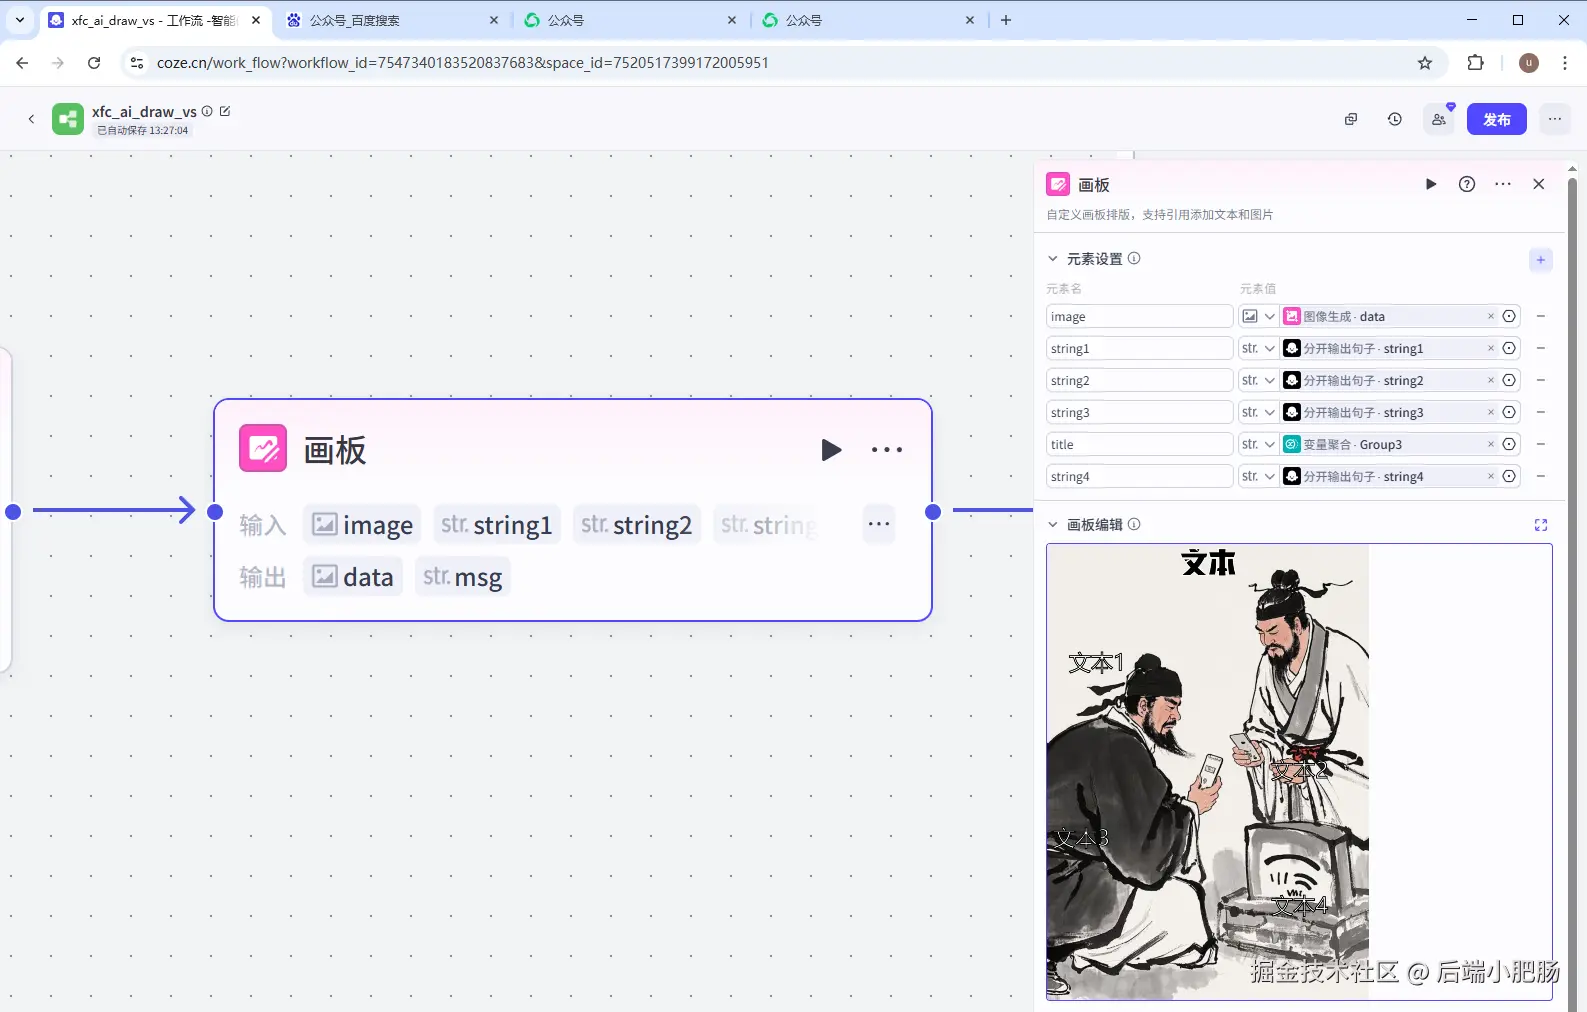Open a new browser tab
Viewport: 1587px width, 1012px height.
coord(1006,20)
